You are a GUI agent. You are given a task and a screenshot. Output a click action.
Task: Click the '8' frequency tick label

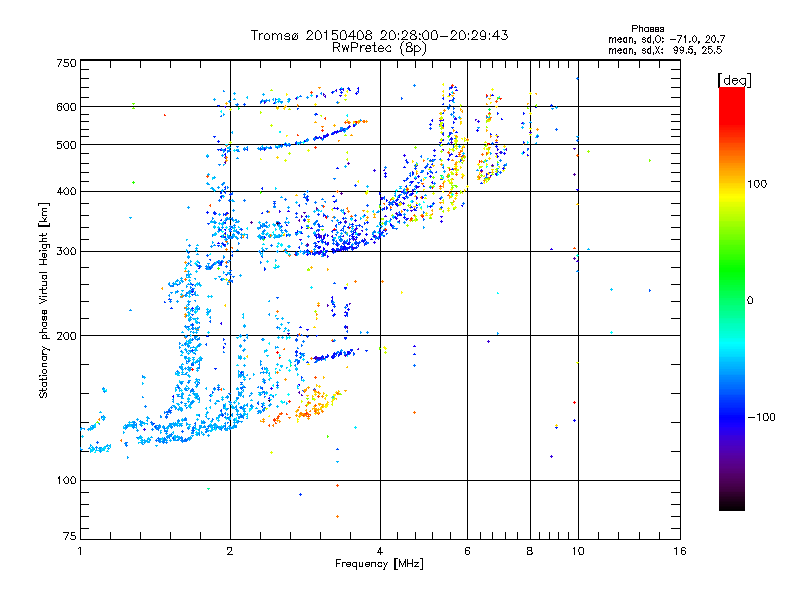click(x=530, y=551)
